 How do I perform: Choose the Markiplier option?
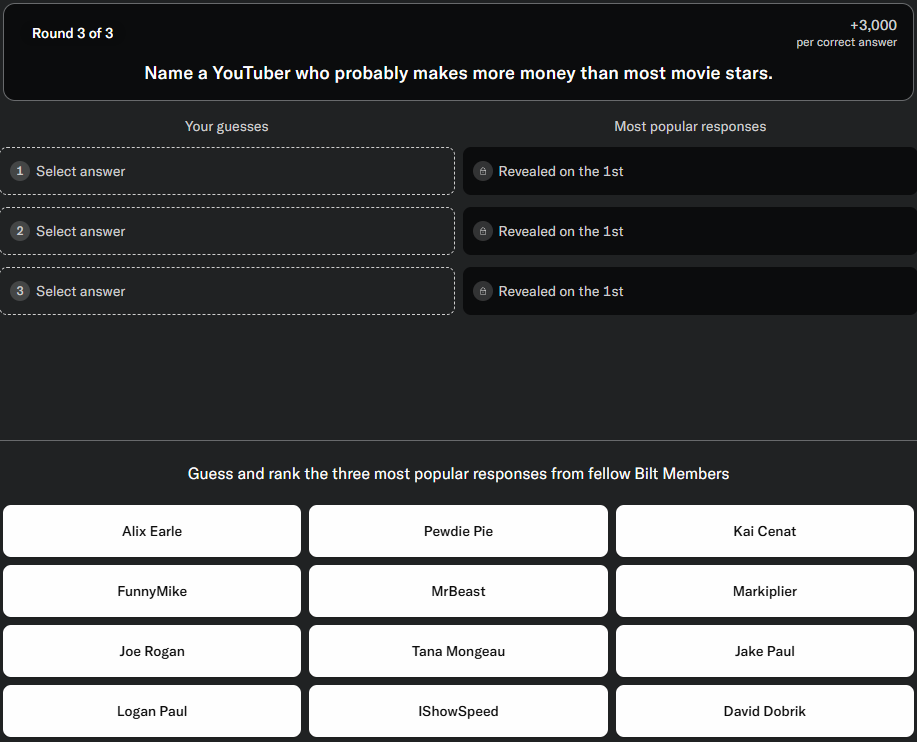point(765,591)
